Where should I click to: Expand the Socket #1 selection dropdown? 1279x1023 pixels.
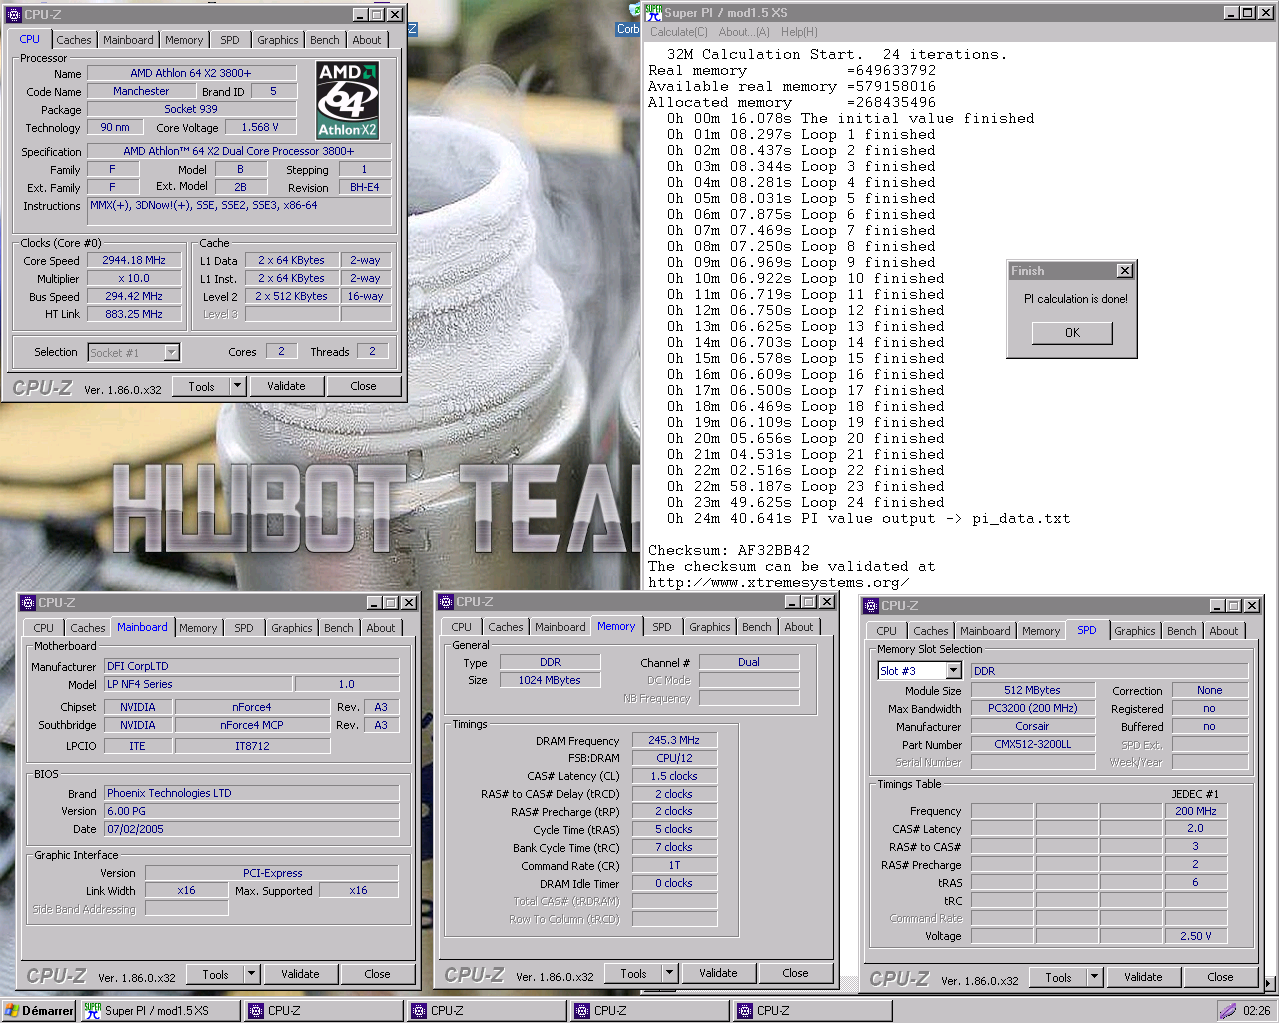(x=171, y=352)
